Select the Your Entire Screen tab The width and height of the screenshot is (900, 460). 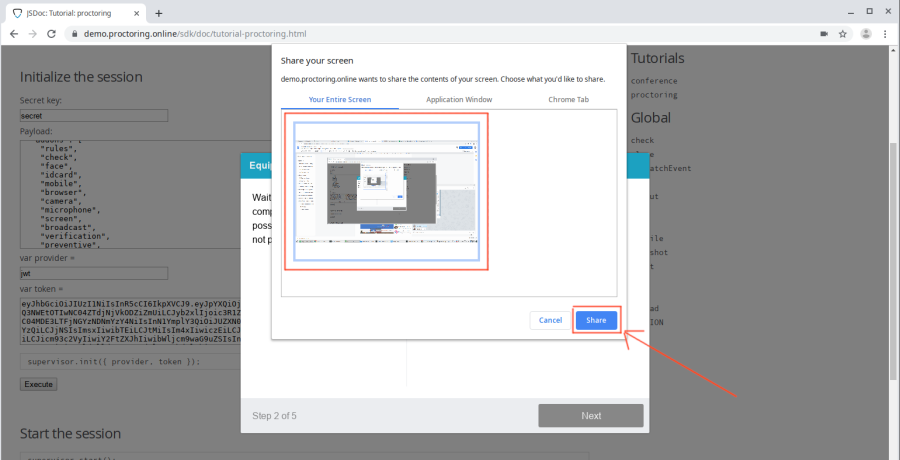340,99
